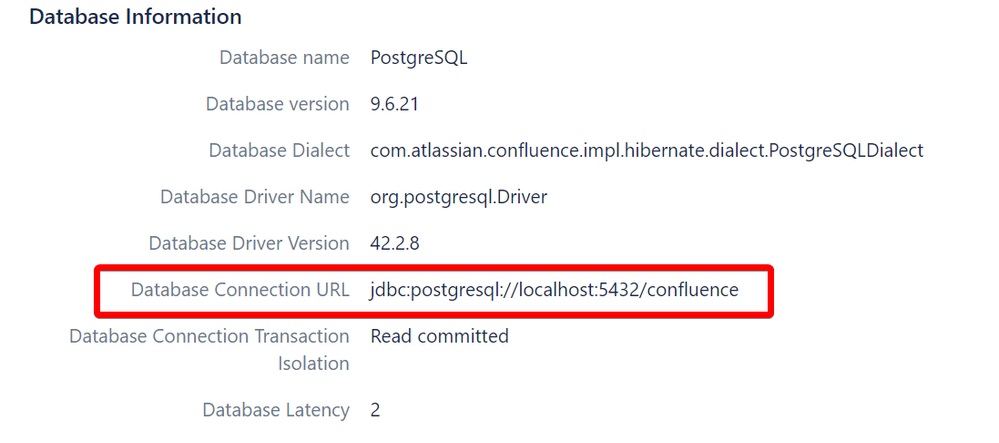Click the Database Dialect label
This screenshot has width=999, height=443.
pyautogui.click(x=279, y=150)
